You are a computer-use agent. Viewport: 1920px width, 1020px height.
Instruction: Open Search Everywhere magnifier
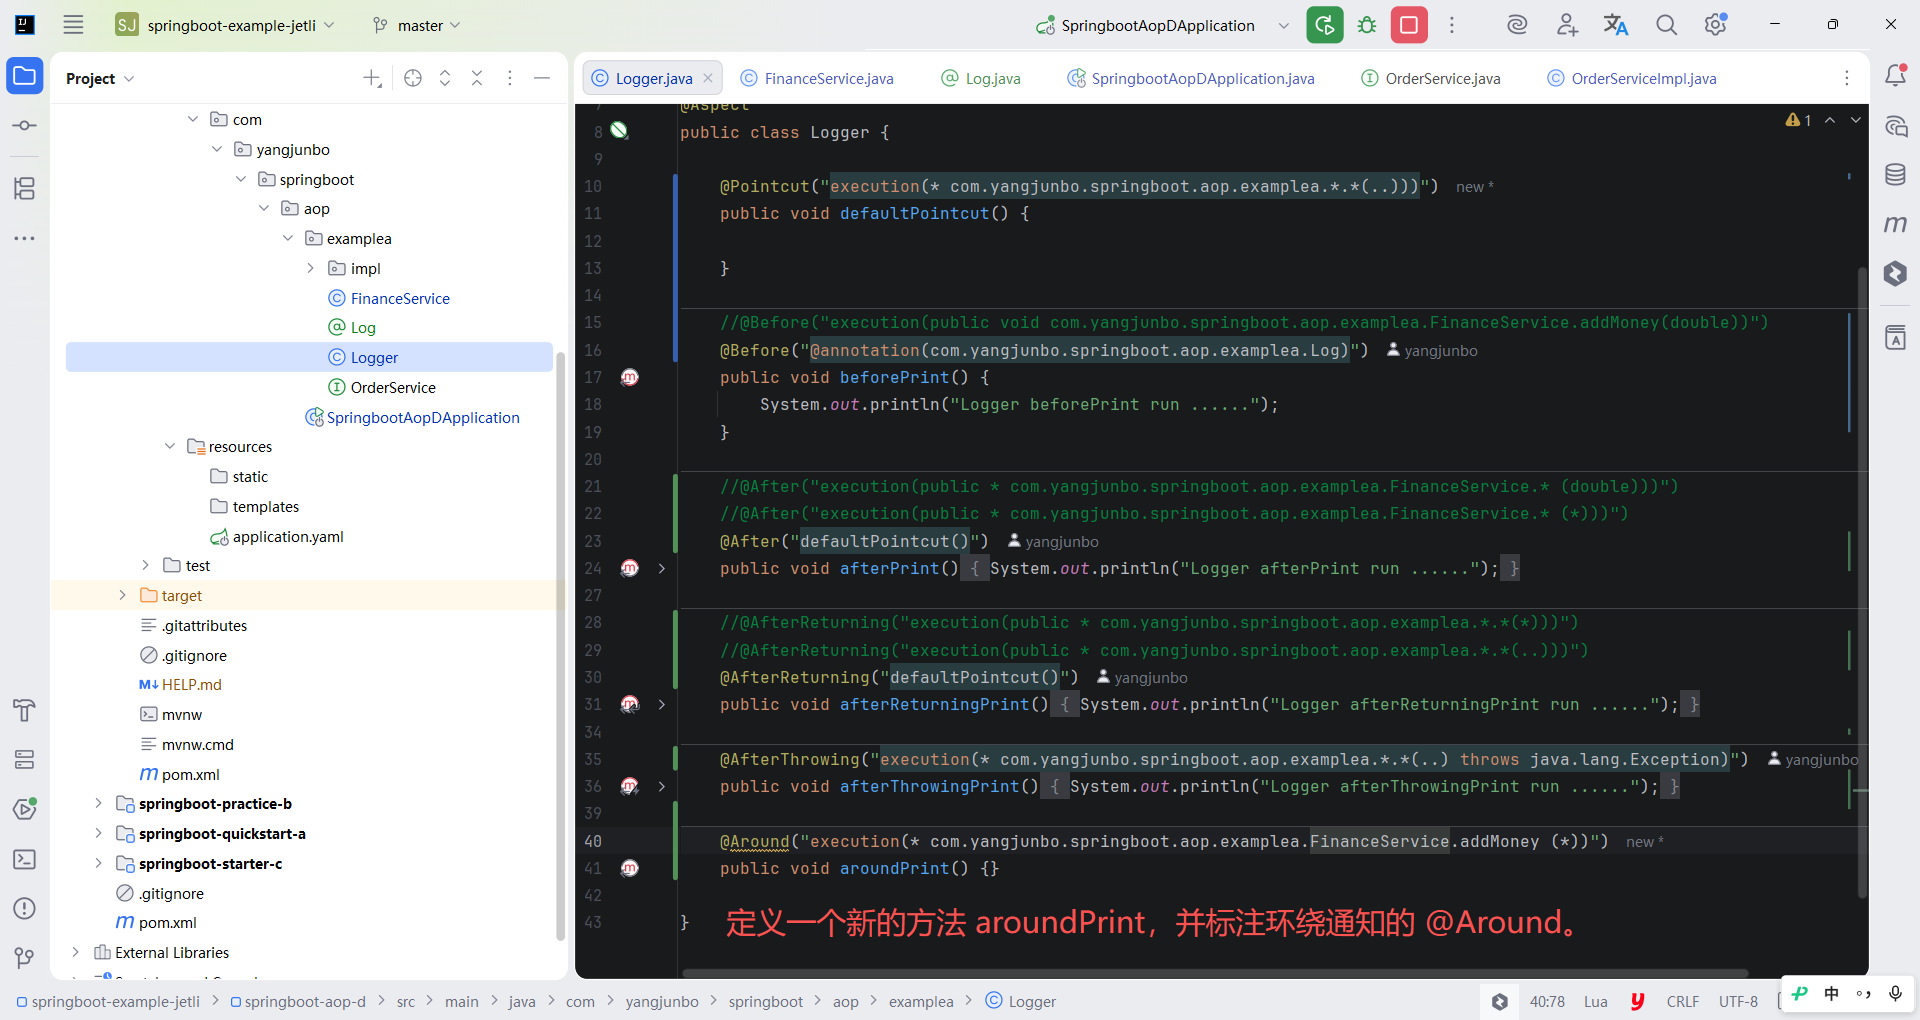coord(1666,25)
